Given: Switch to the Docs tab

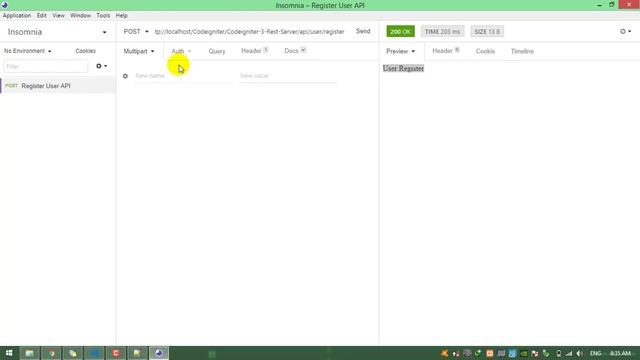Looking at the screenshot, I should 295,51.
